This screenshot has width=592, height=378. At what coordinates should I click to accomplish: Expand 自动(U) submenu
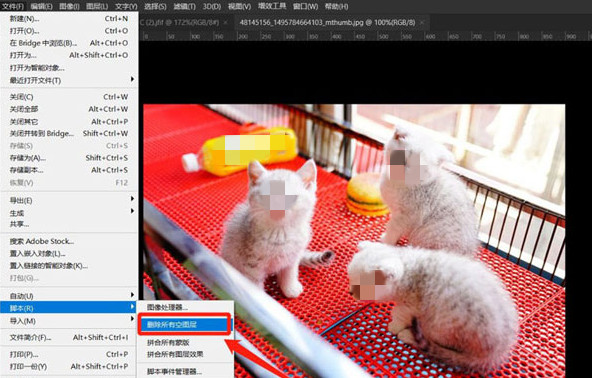(x=69, y=296)
